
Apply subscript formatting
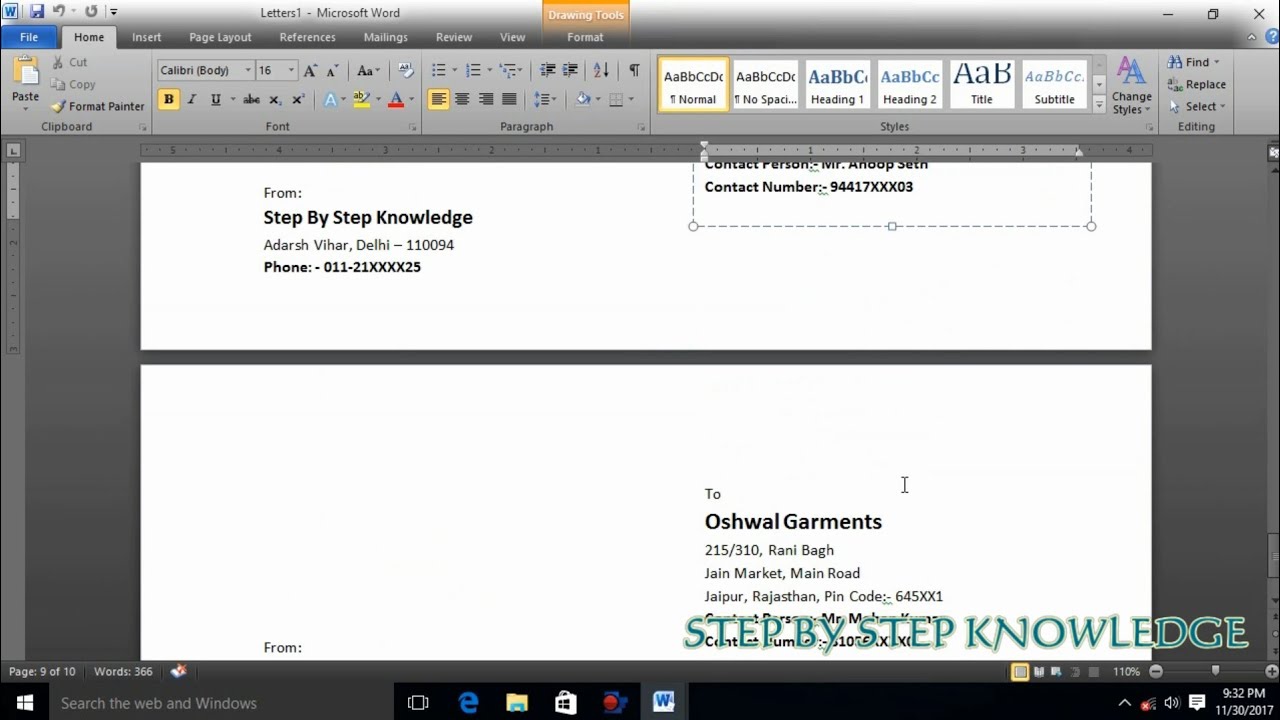tap(275, 99)
